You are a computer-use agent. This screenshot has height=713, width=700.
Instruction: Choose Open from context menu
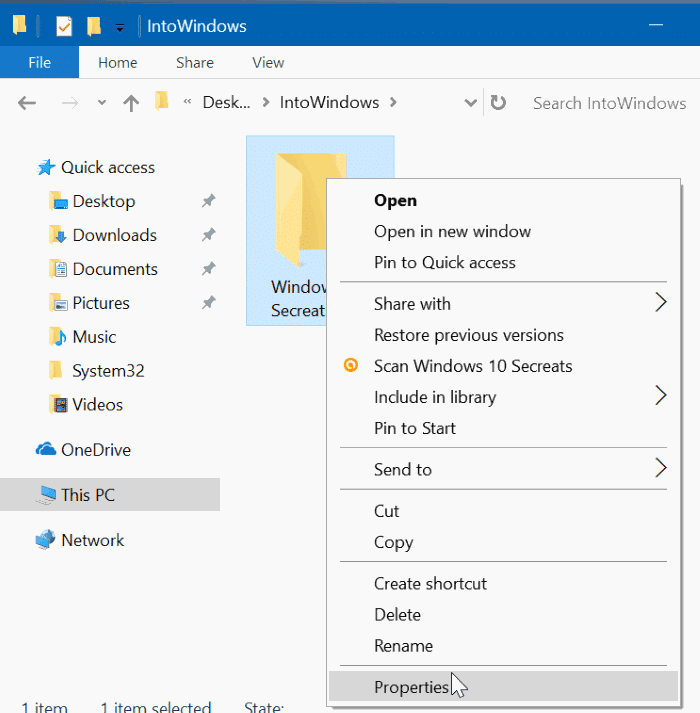[395, 201]
